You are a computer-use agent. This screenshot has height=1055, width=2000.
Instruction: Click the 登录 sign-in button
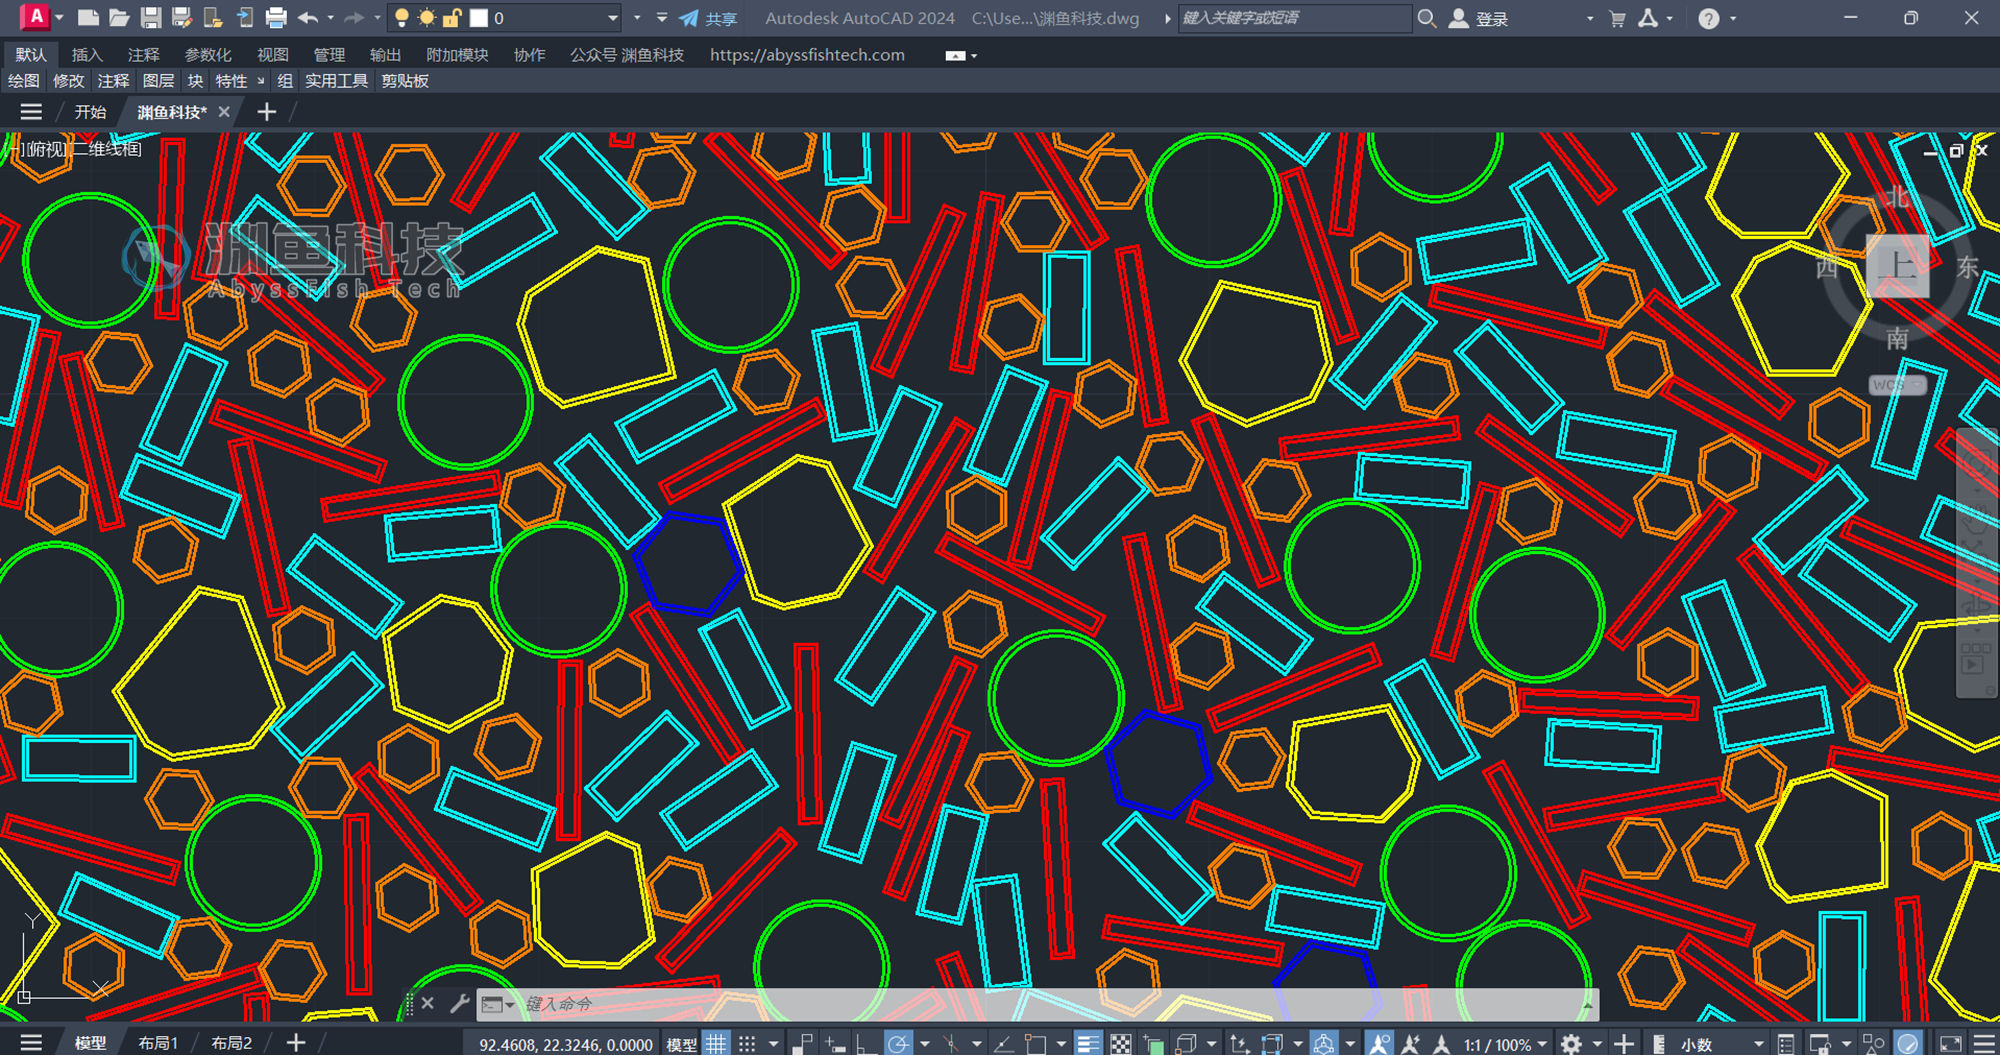click(x=1479, y=18)
